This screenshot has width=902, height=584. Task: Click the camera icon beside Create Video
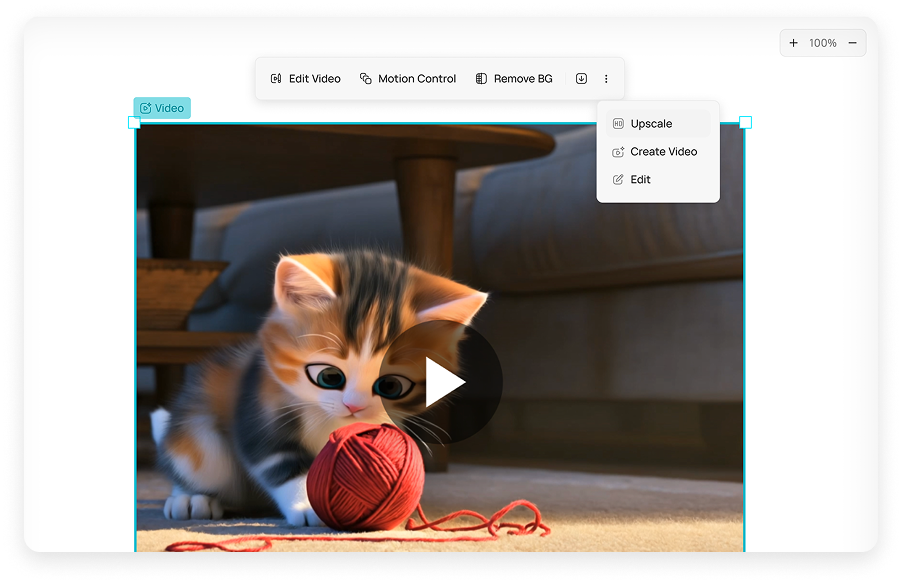(x=618, y=152)
